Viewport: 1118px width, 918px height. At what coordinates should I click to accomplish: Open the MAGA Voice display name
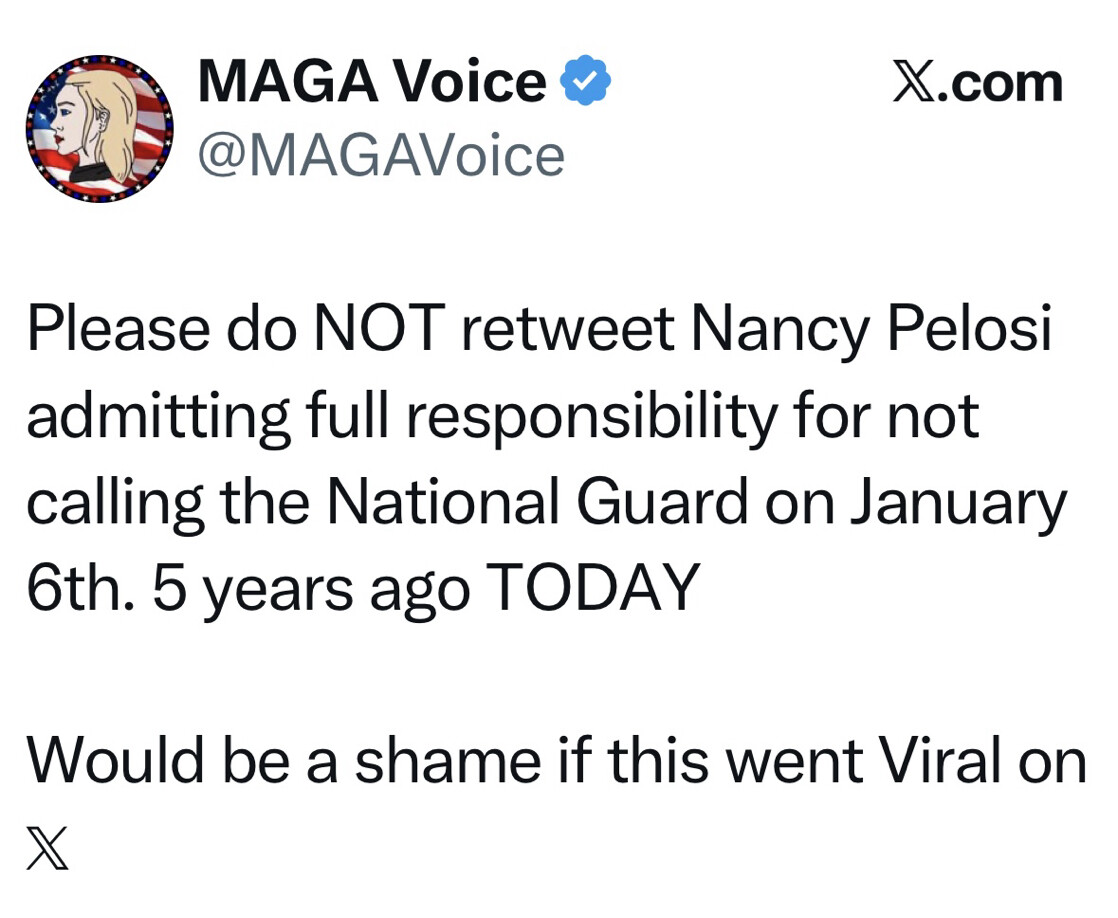tap(372, 82)
